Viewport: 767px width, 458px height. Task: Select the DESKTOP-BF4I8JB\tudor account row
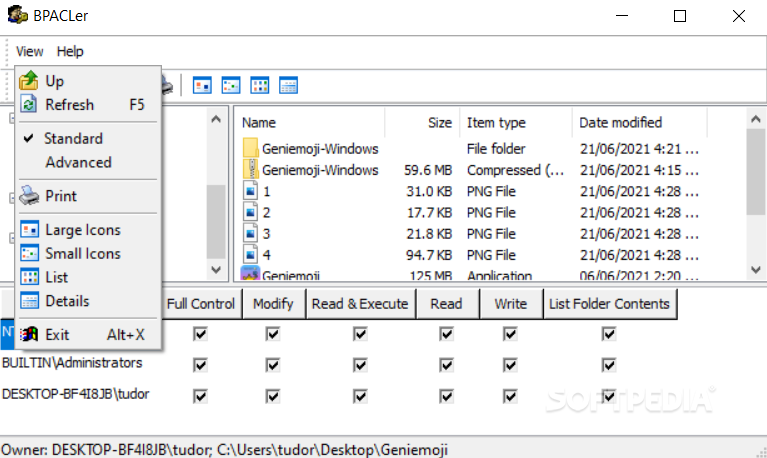tap(75, 394)
